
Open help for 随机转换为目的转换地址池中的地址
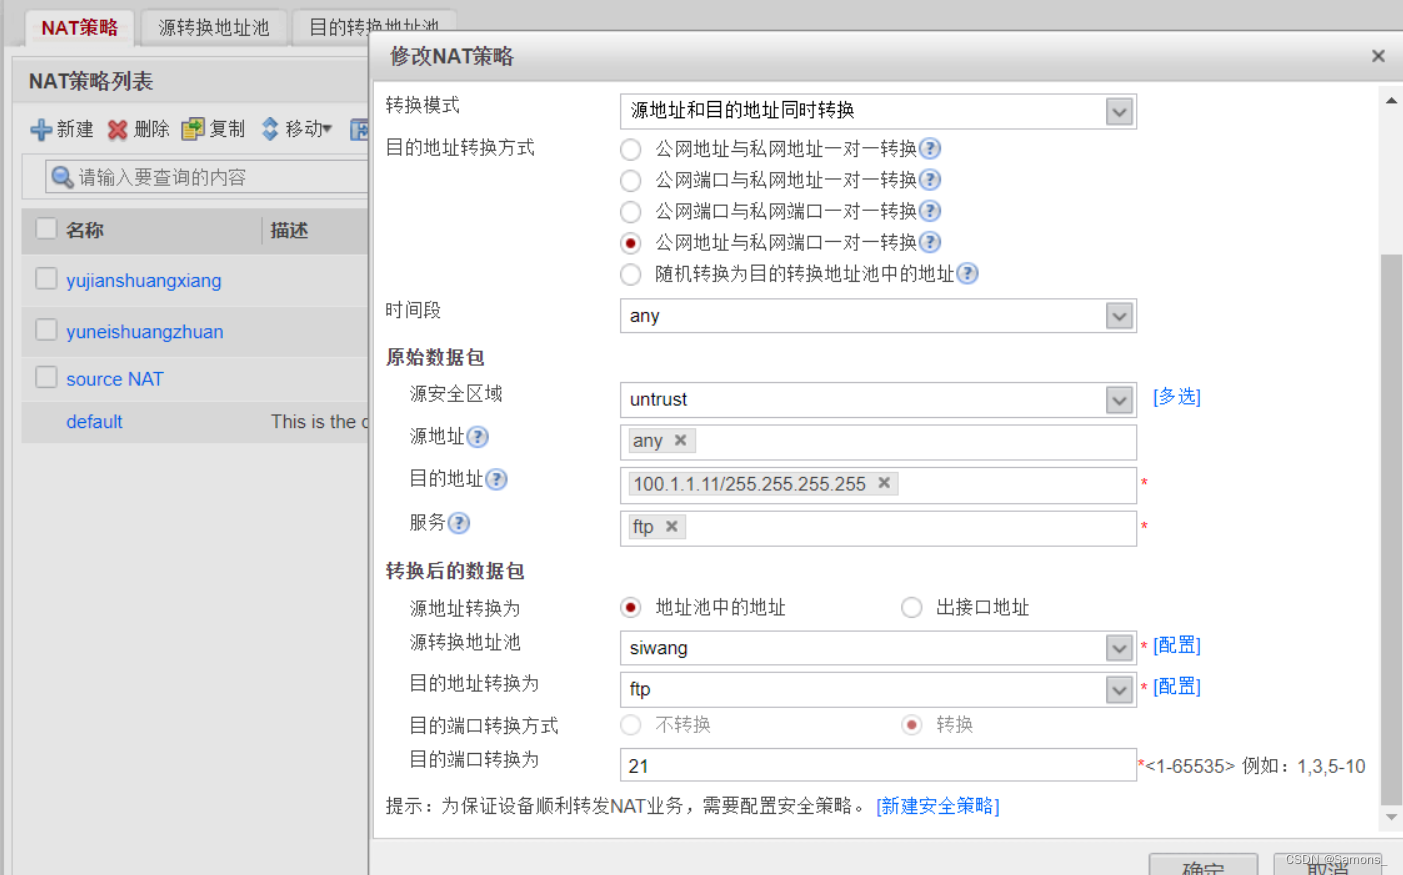point(967,273)
